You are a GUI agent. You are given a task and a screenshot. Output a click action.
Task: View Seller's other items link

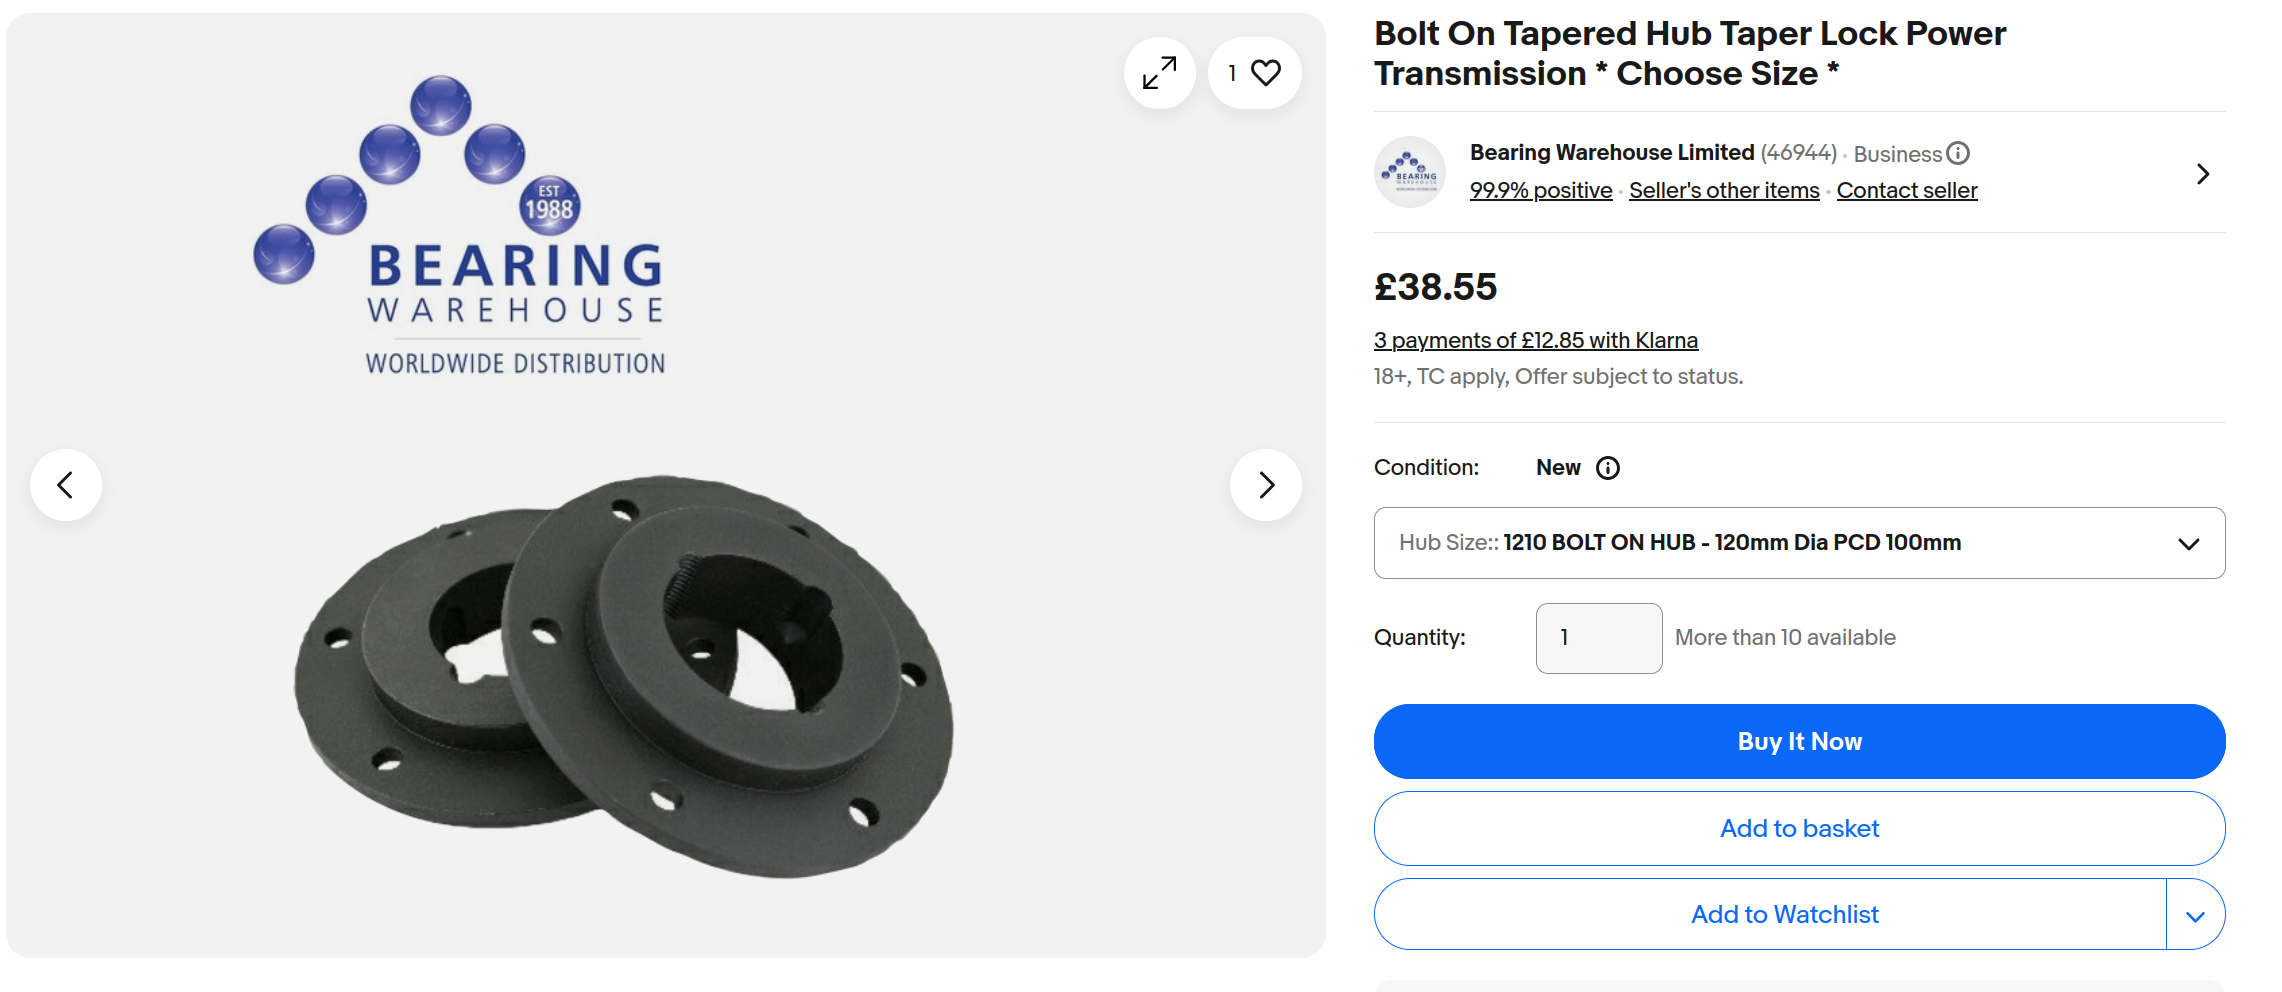[1723, 191]
